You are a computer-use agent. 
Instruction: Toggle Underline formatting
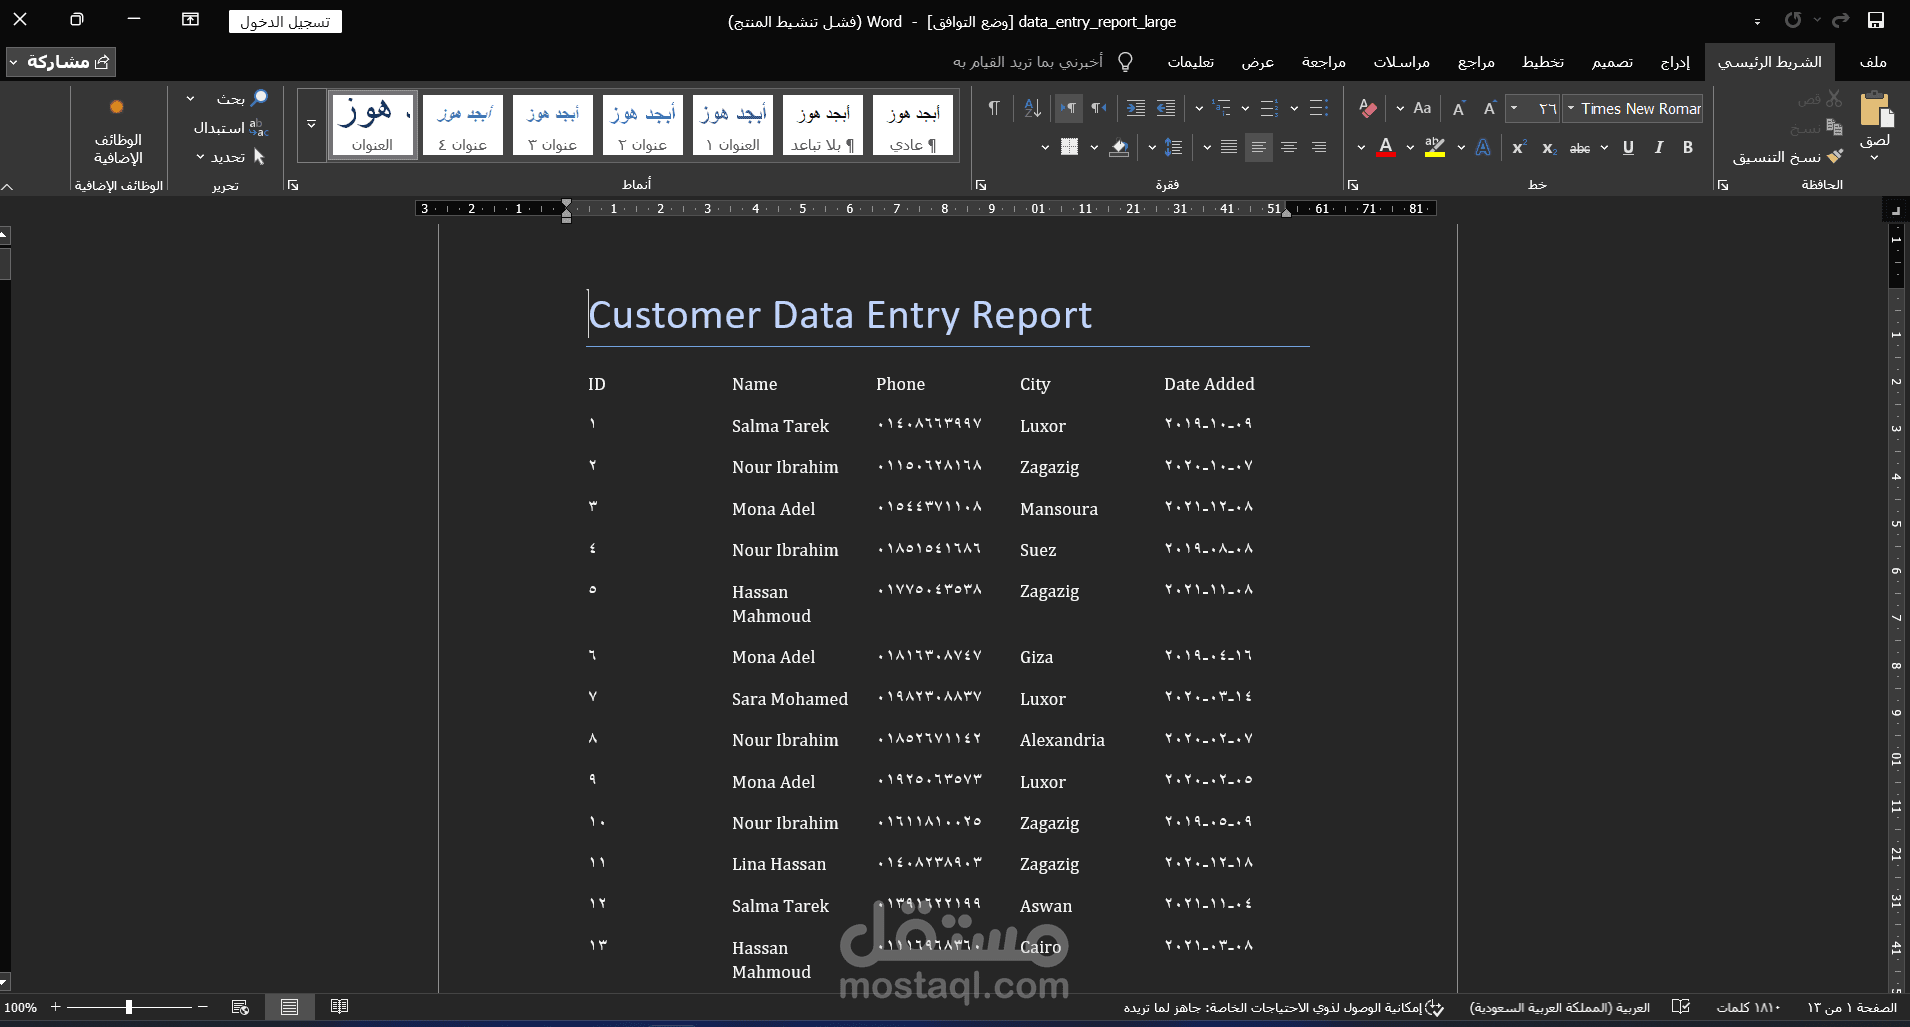tap(1628, 147)
